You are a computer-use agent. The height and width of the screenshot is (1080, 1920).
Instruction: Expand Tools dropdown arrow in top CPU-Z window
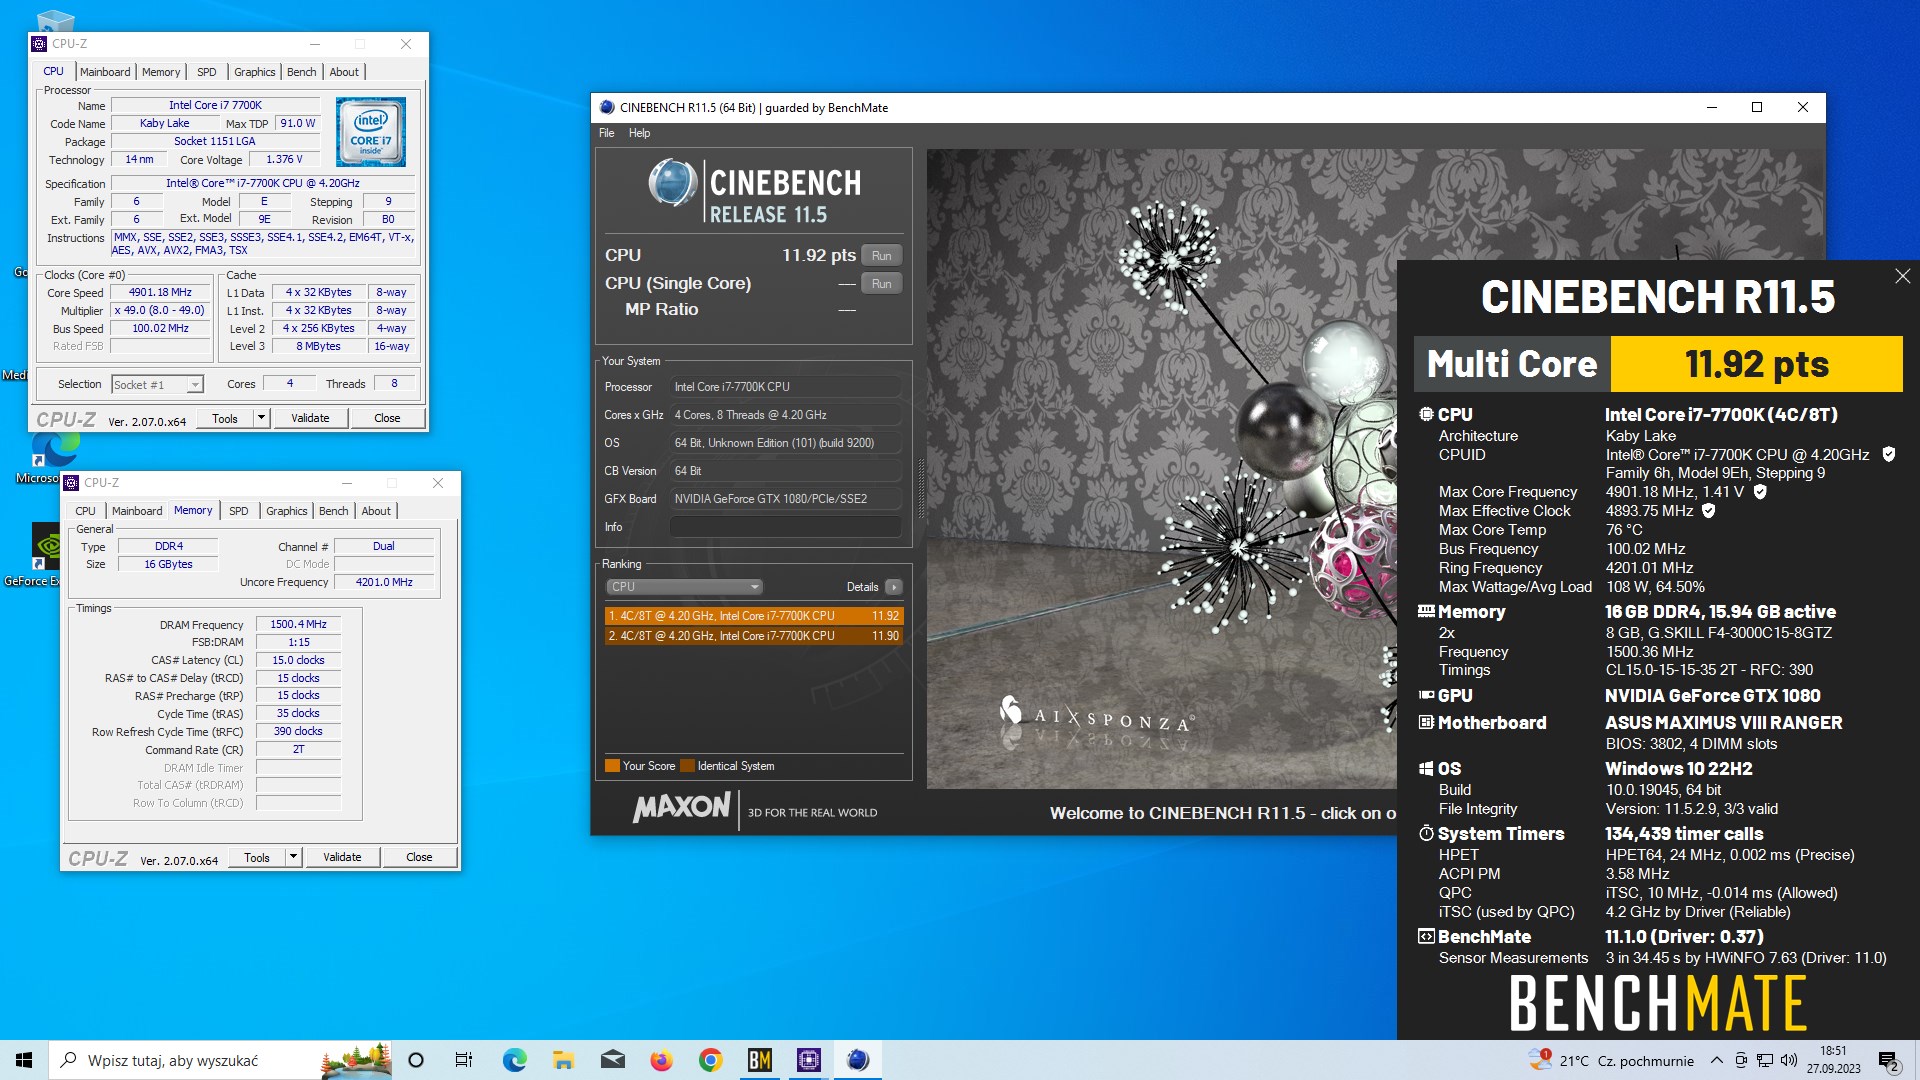click(262, 419)
